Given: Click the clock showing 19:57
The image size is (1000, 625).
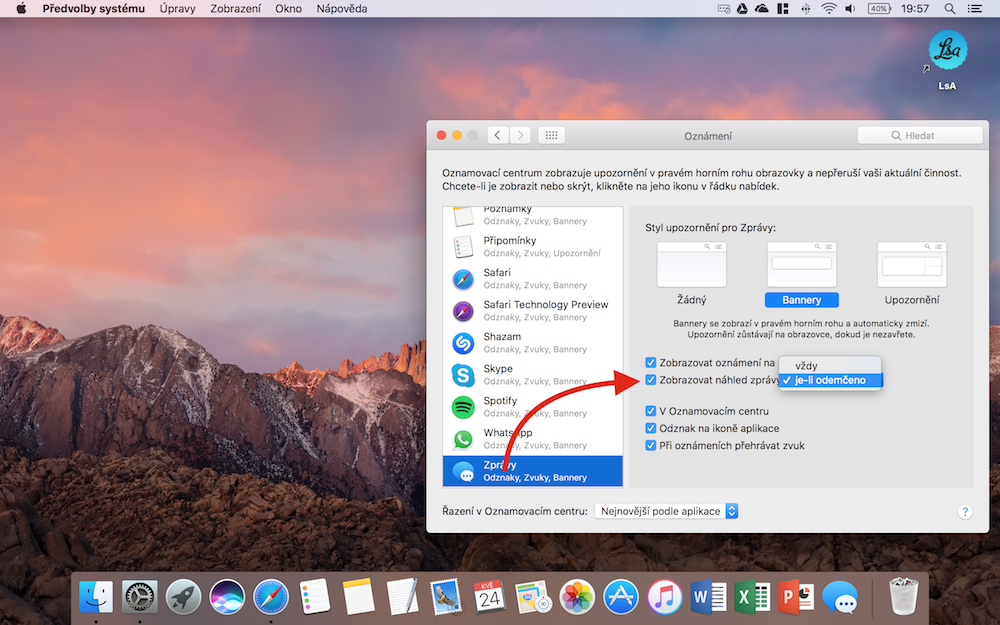Looking at the screenshot, I should pyautogui.click(x=915, y=9).
